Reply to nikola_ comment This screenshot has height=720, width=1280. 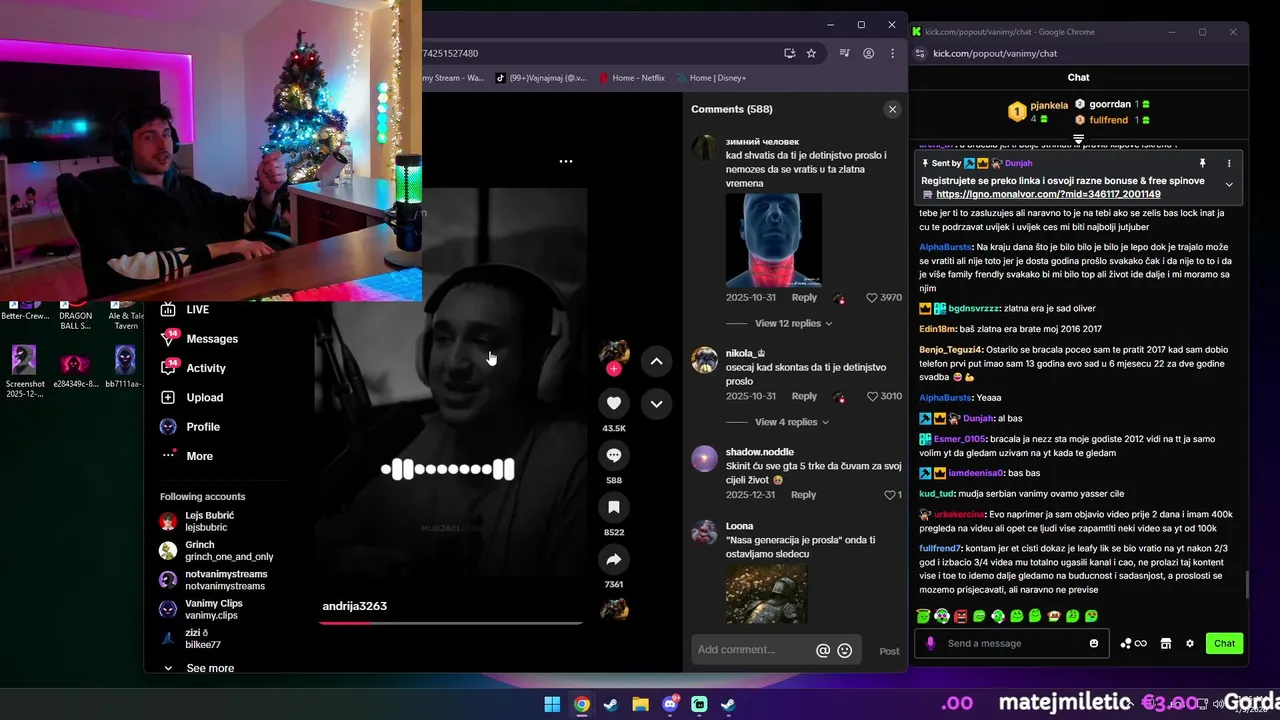[804, 397]
